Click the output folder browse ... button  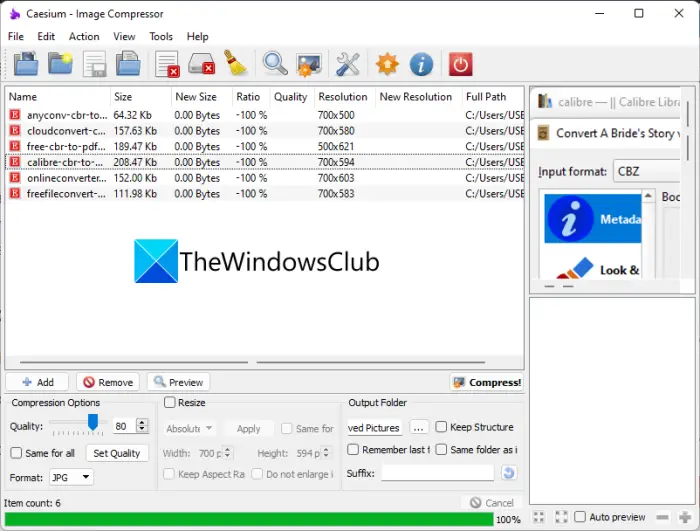tap(418, 428)
